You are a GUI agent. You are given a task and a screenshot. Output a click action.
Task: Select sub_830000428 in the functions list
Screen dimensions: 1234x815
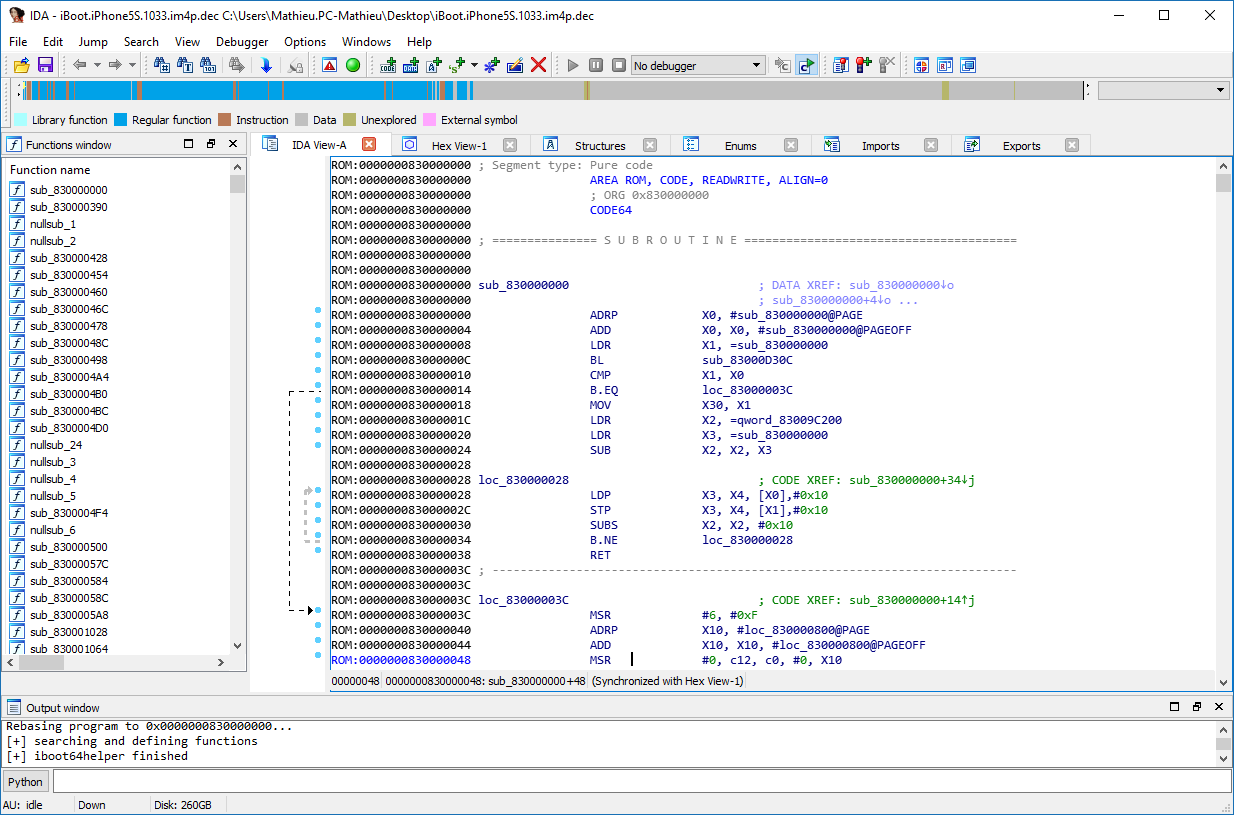tap(69, 258)
